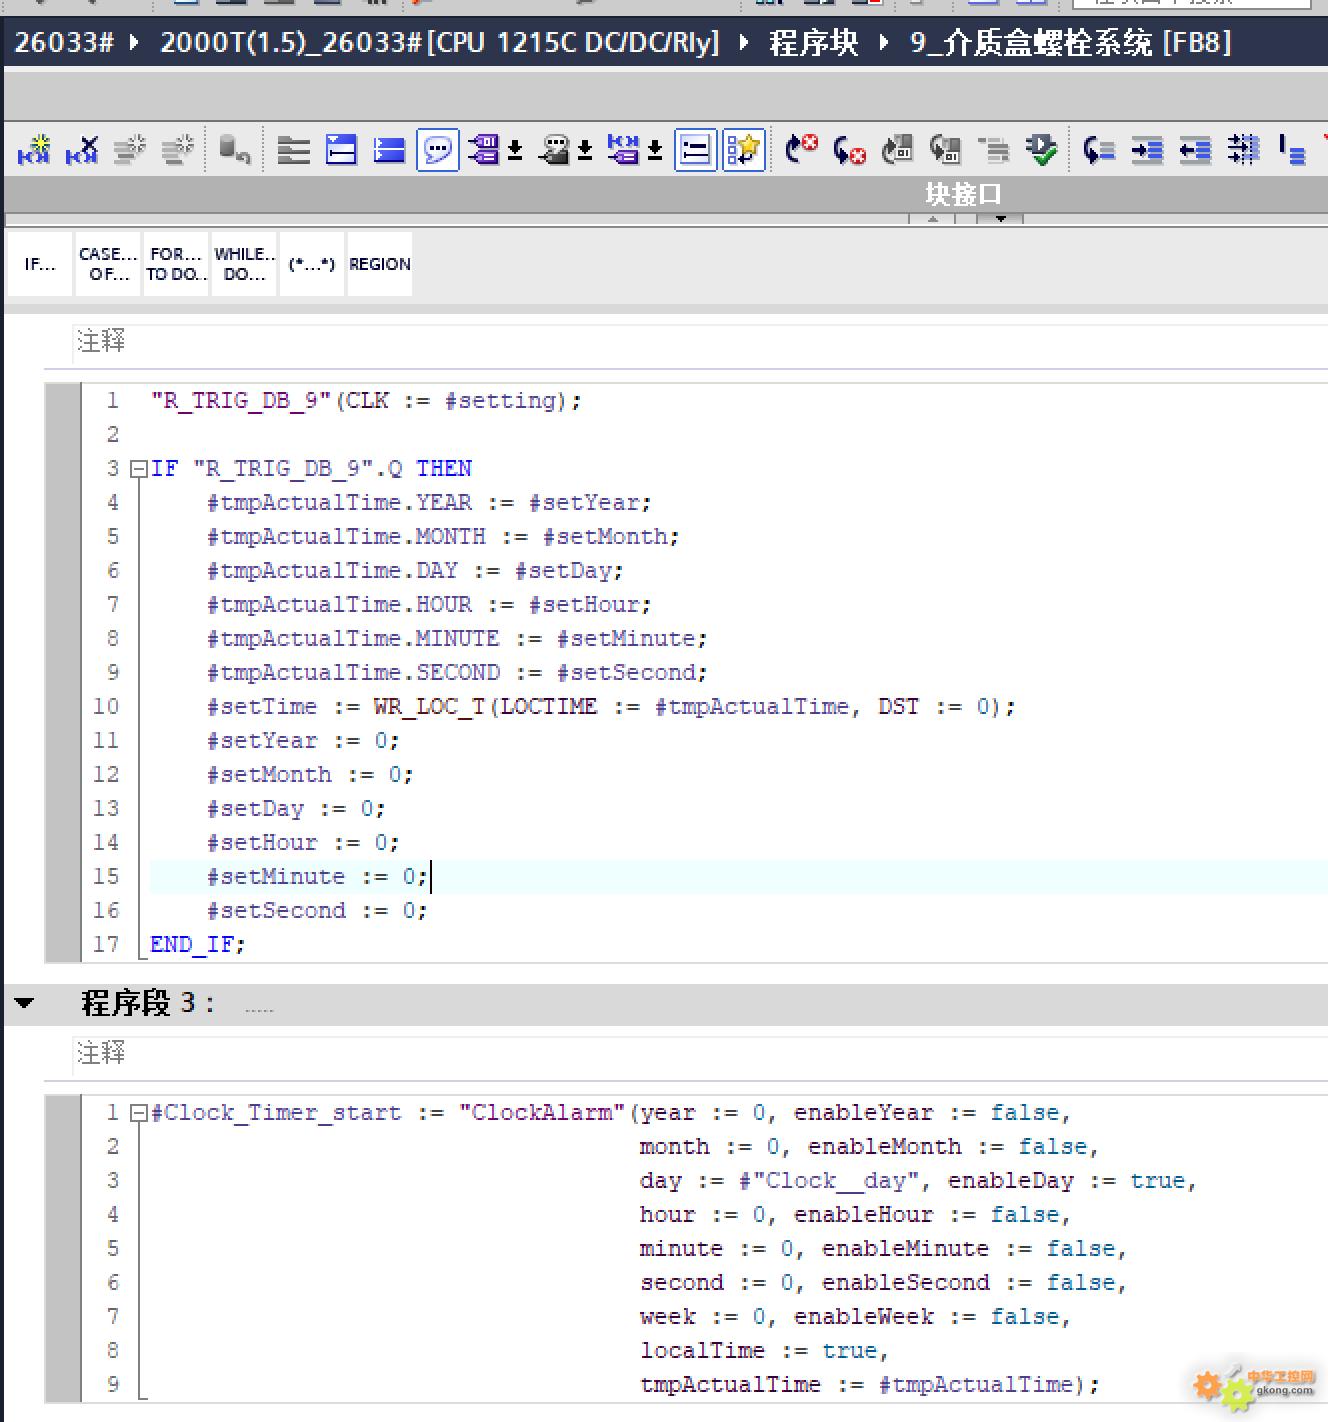Click the delete network icon
1328x1422 pixels.
click(82, 150)
